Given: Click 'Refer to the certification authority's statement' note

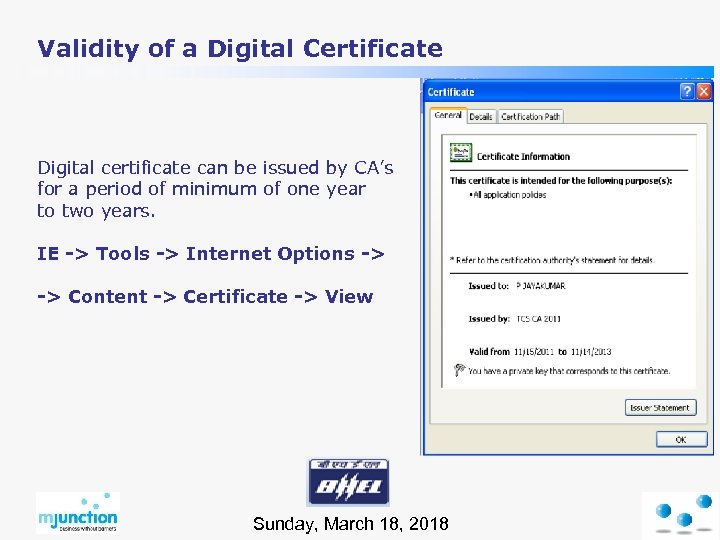Looking at the screenshot, I should click(x=551, y=260).
